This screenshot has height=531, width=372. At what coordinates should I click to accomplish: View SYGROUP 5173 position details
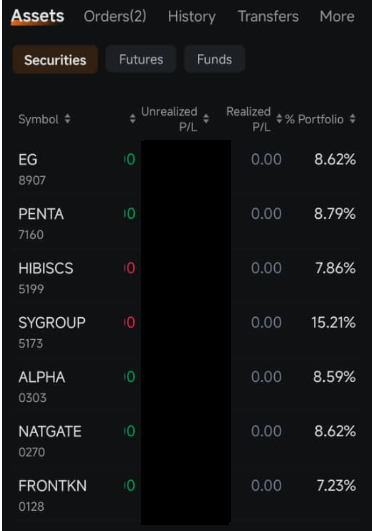187,332
